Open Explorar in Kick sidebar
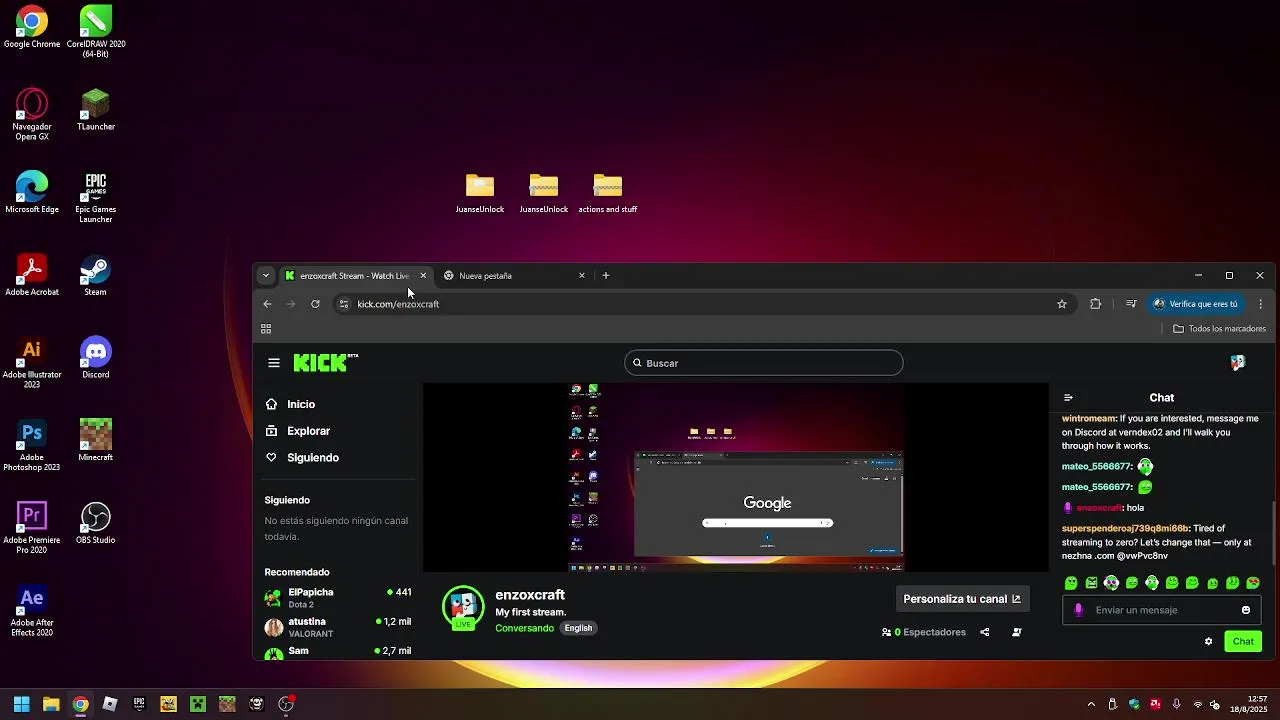The width and height of the screenshot is (1280, 720). (308, 431)
